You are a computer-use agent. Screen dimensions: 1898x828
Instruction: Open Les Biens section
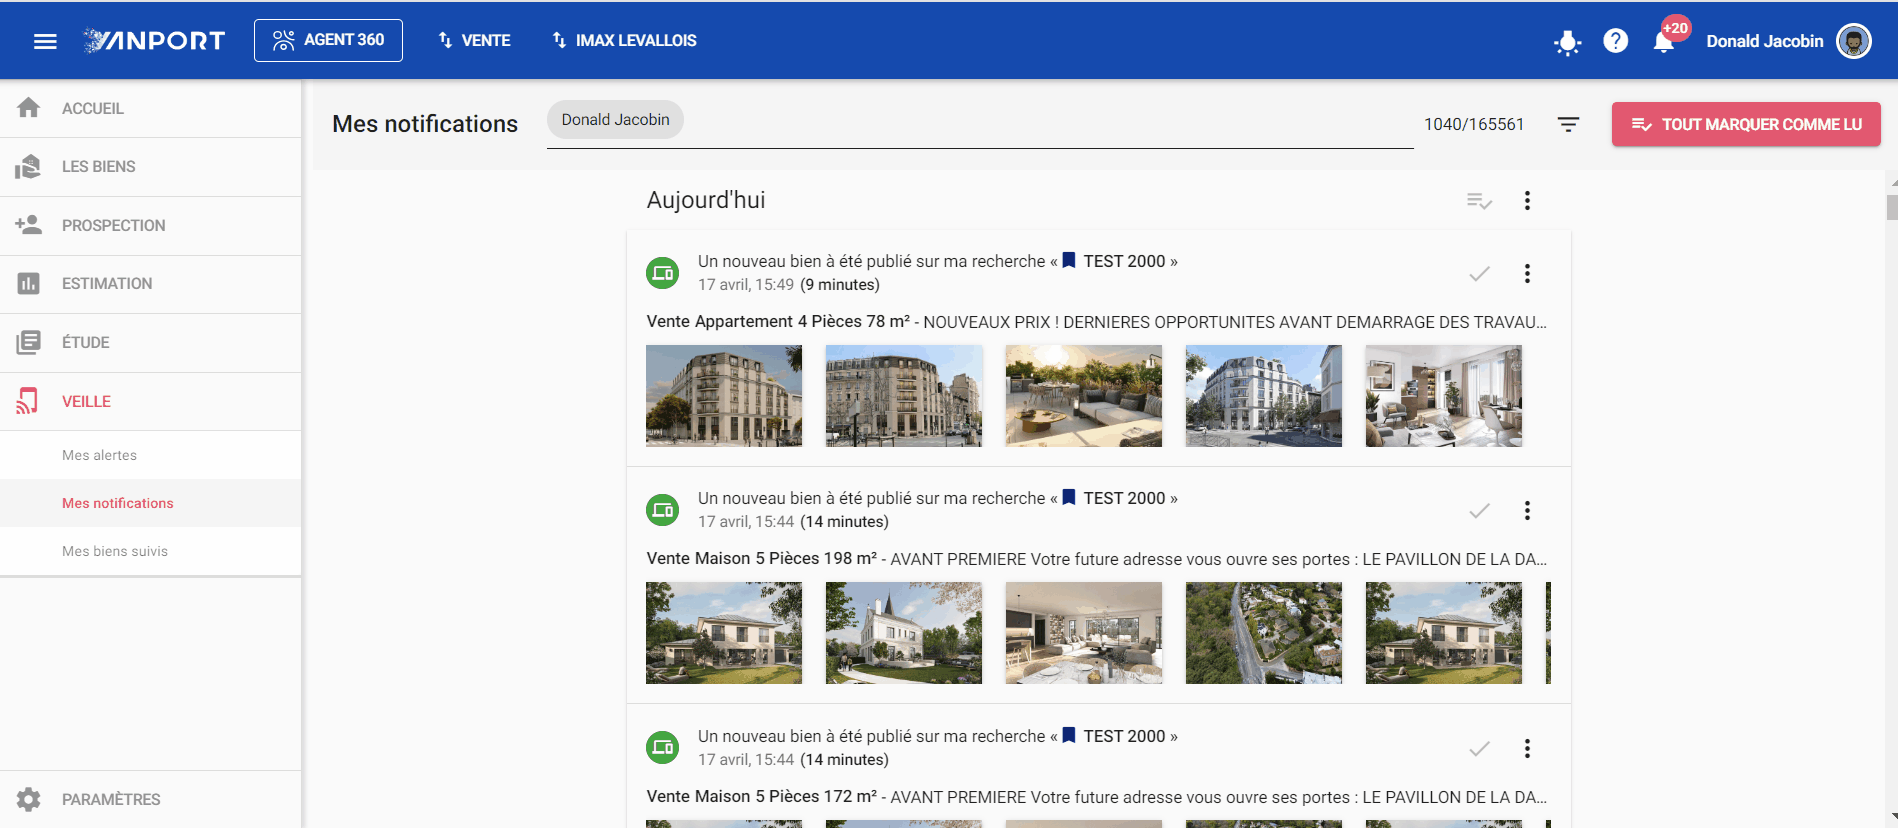pyautogui.click(x=150, y=167)
